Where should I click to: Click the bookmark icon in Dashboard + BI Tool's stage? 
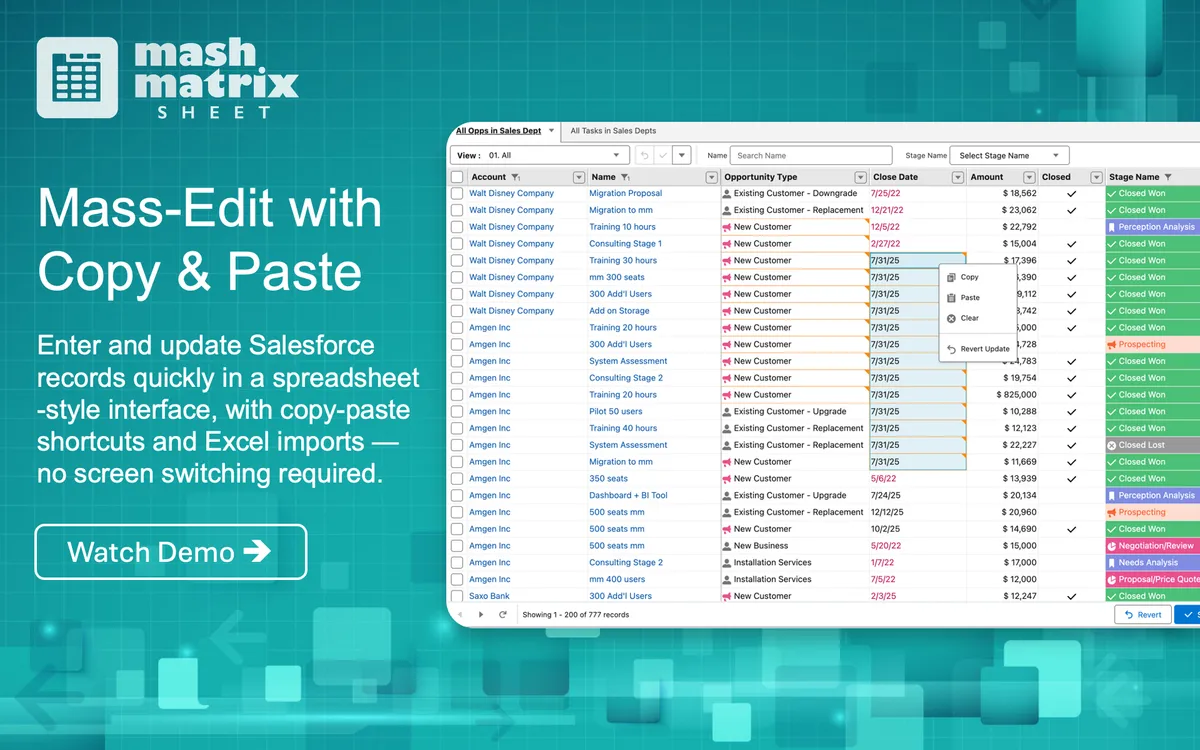pyautogui.click(x=1112, y=495)
